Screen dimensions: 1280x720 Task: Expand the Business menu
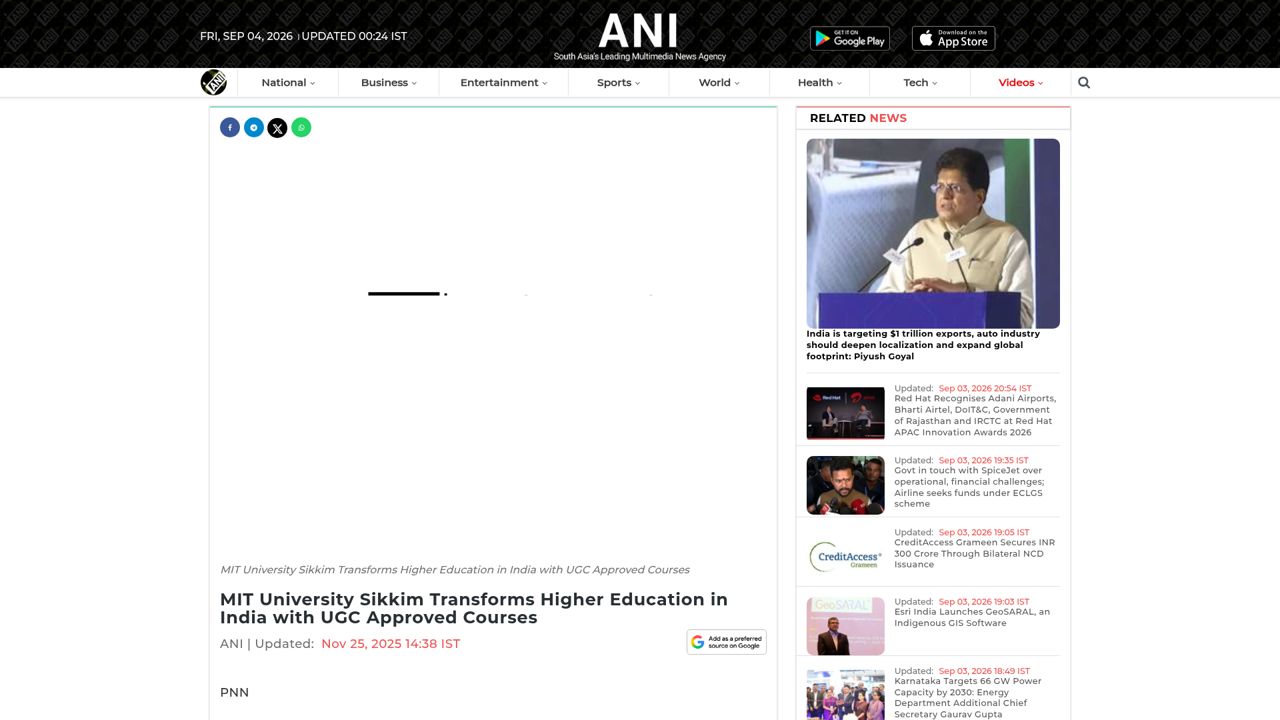(389, 83)
